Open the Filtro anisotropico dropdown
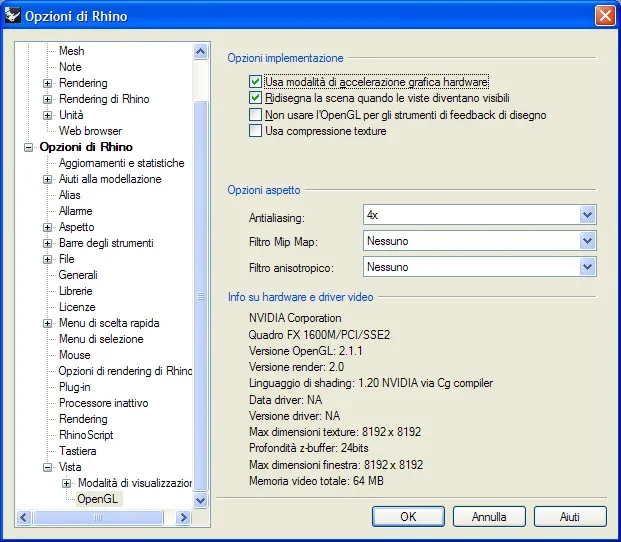Viewport: 621px width, 542px height. point(587,267)
